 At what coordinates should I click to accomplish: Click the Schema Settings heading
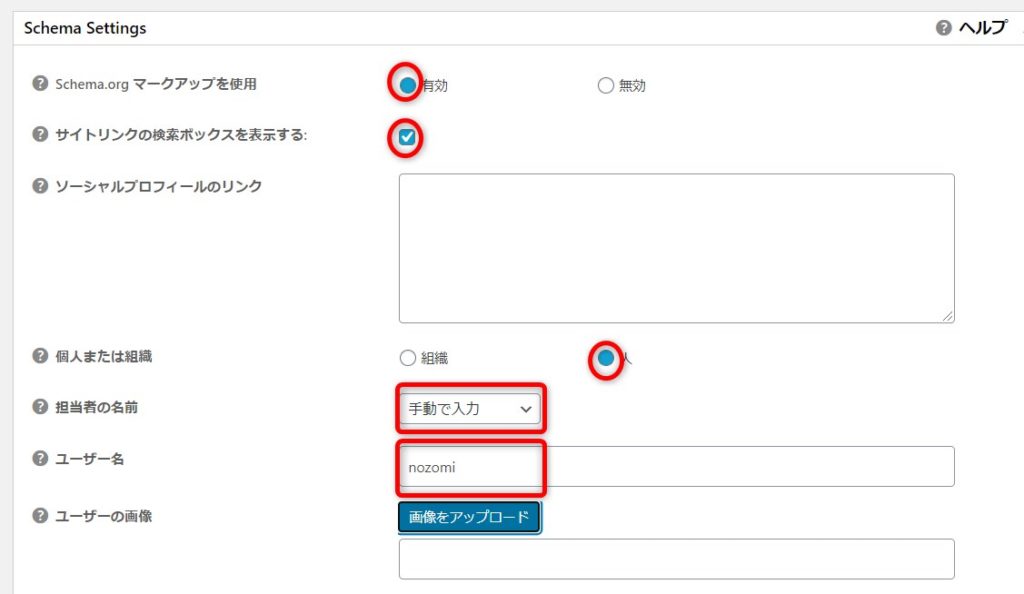click(85, 28)
